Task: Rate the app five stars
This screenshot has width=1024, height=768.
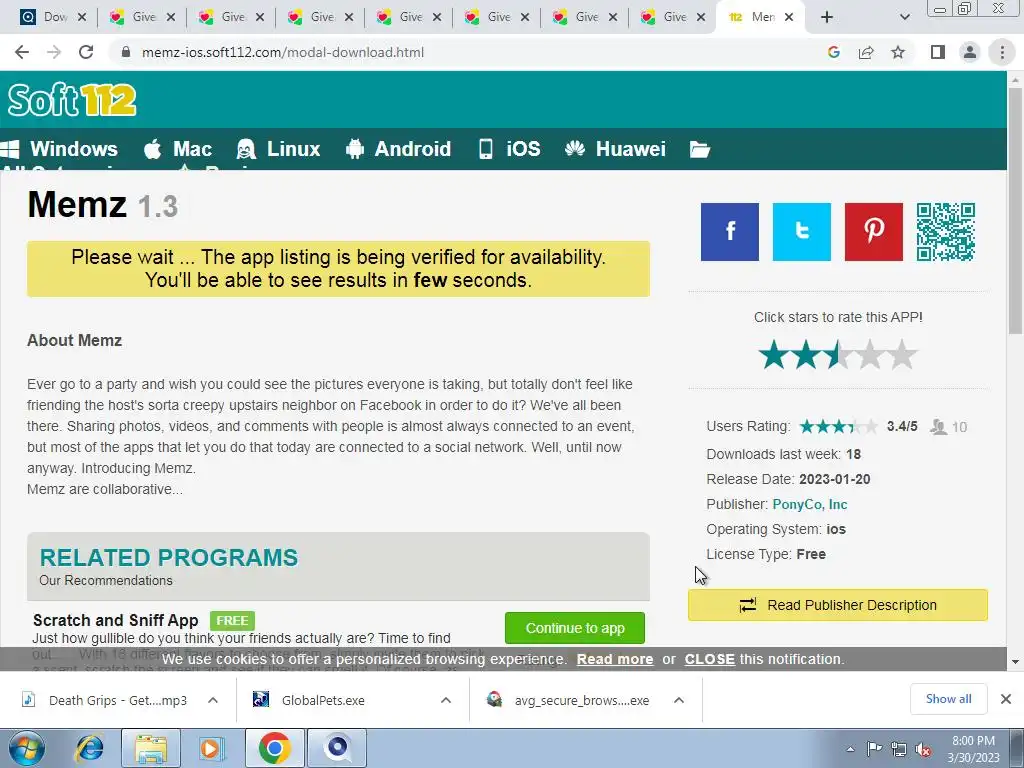Action: click(901, 355)
